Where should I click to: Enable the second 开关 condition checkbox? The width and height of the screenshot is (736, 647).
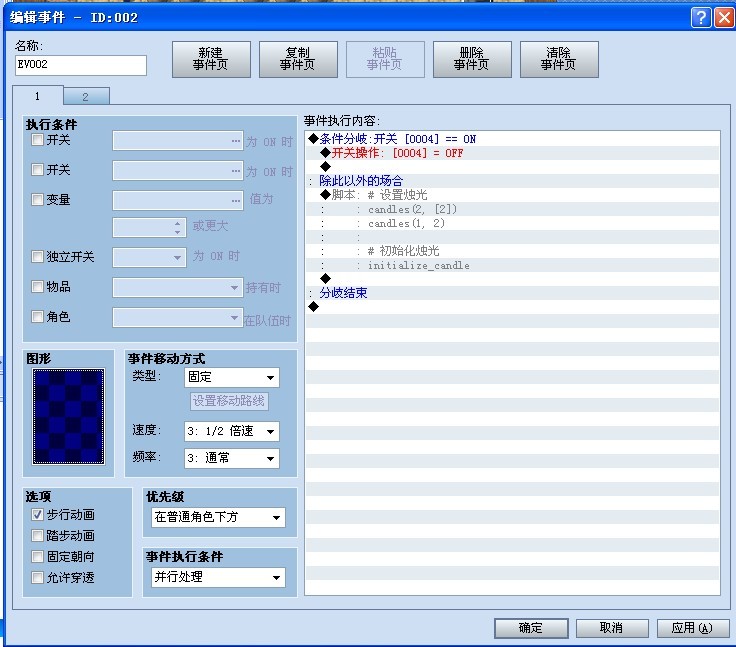tap(37, 169)
